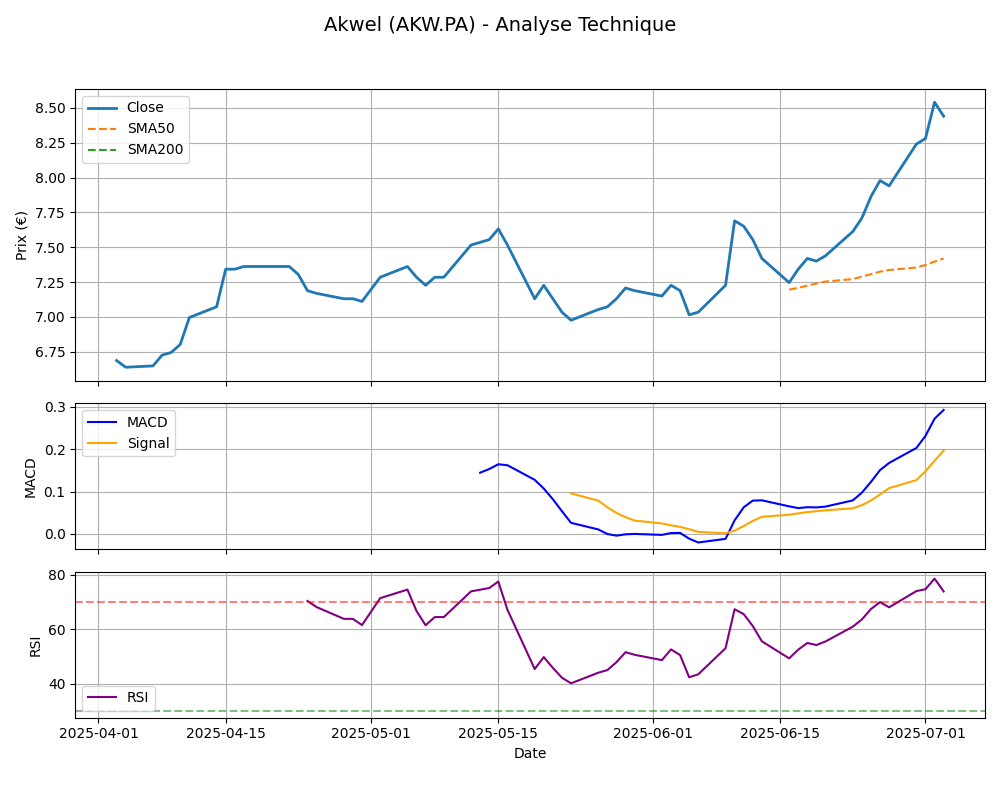Click the 0.3 MACD tick label

point(55,407)
